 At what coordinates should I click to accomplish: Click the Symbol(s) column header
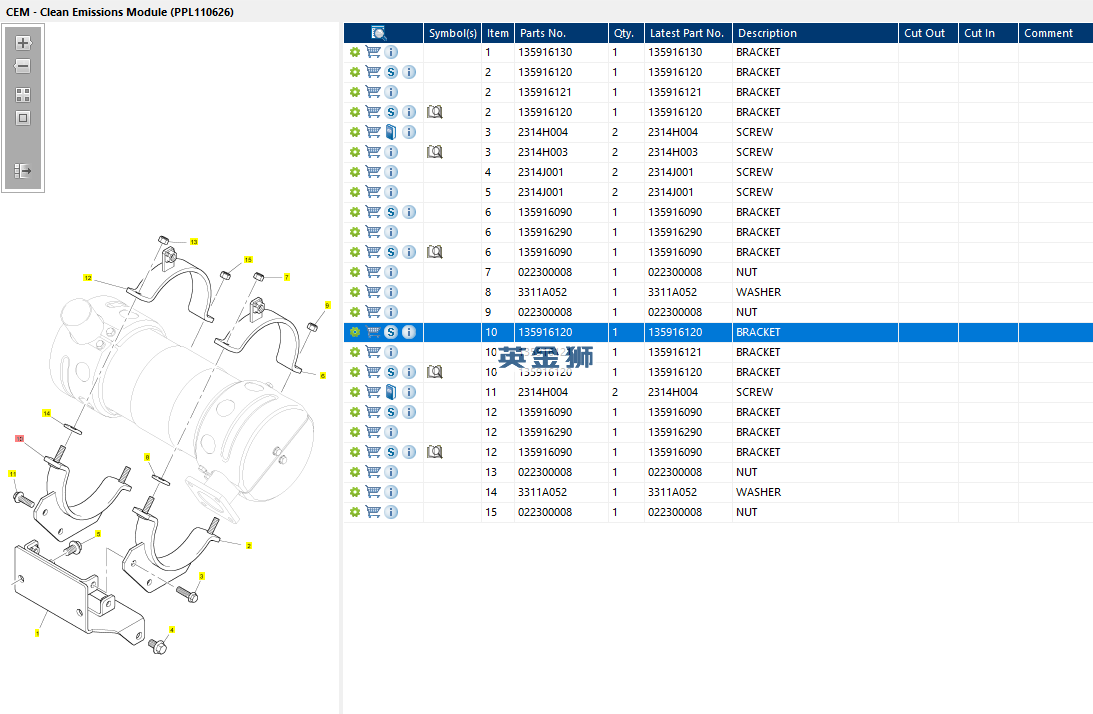tap(452, 33)
